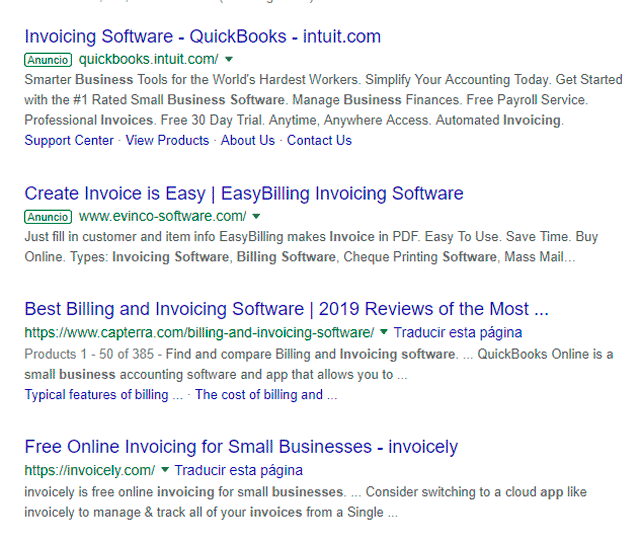Open the Invoicing Software - QuickBooks result title
This screenshot has height=543, width=640.
tap(202, 37)
